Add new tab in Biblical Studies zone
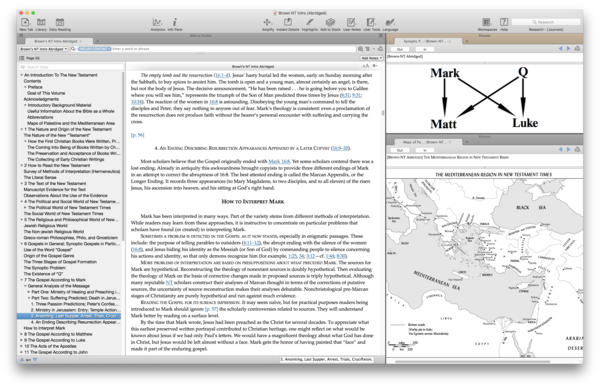600x388 pixels. pyautogui.click(x=97, y=41)
